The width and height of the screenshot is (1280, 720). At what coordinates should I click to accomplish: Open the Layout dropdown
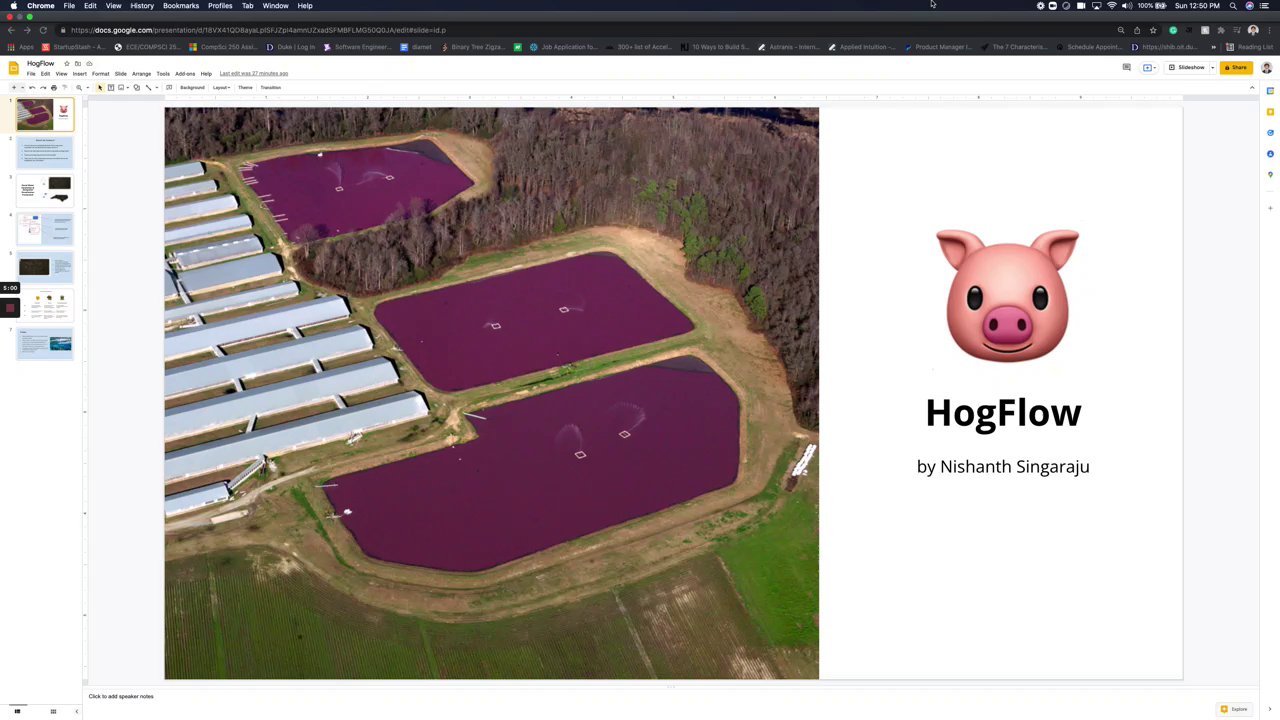click(221, 88)
